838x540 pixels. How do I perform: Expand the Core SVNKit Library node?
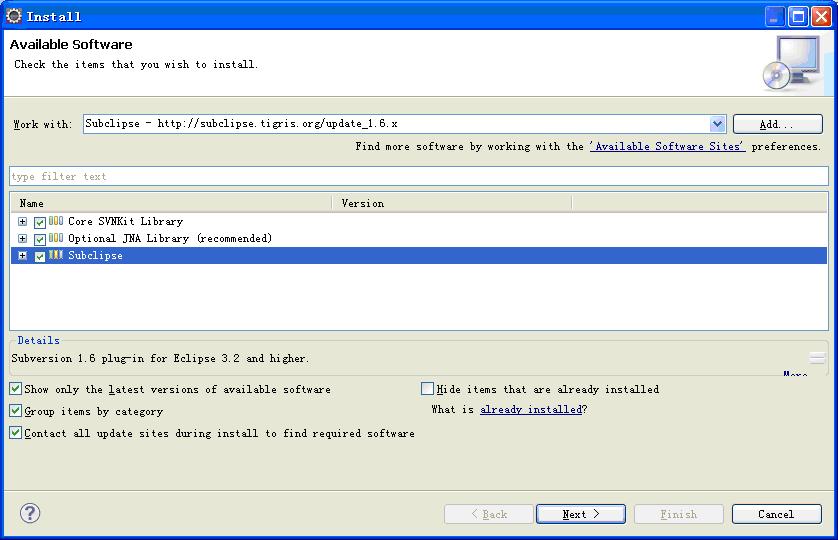[x=22, y=221]
